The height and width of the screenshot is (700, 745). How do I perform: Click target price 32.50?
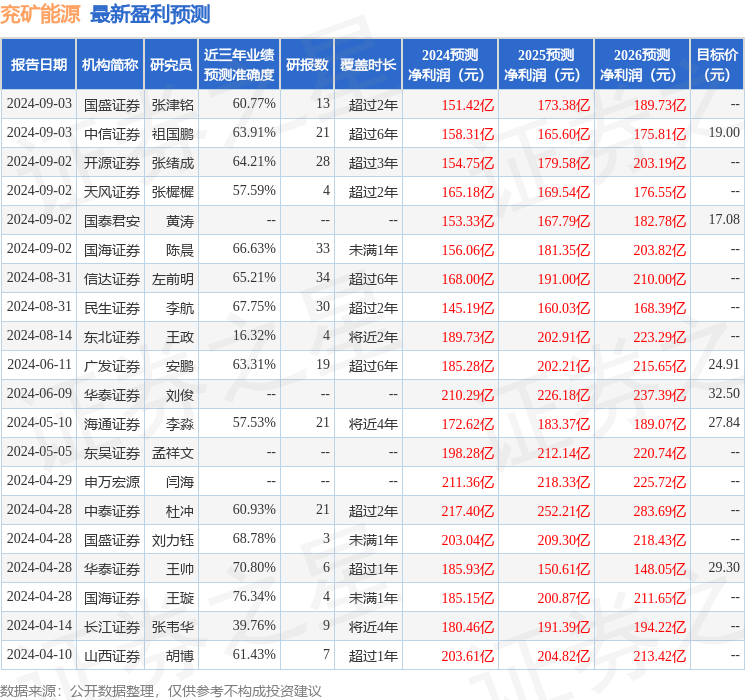pyautogui.click(x=724, y=393)
